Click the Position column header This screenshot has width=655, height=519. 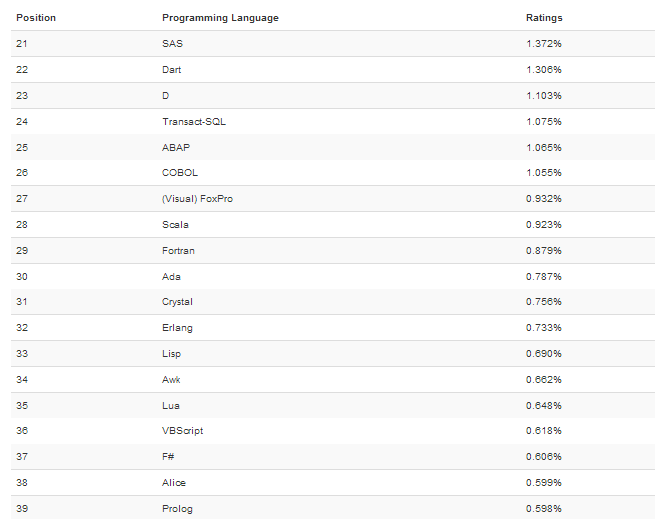click(36, 18)
